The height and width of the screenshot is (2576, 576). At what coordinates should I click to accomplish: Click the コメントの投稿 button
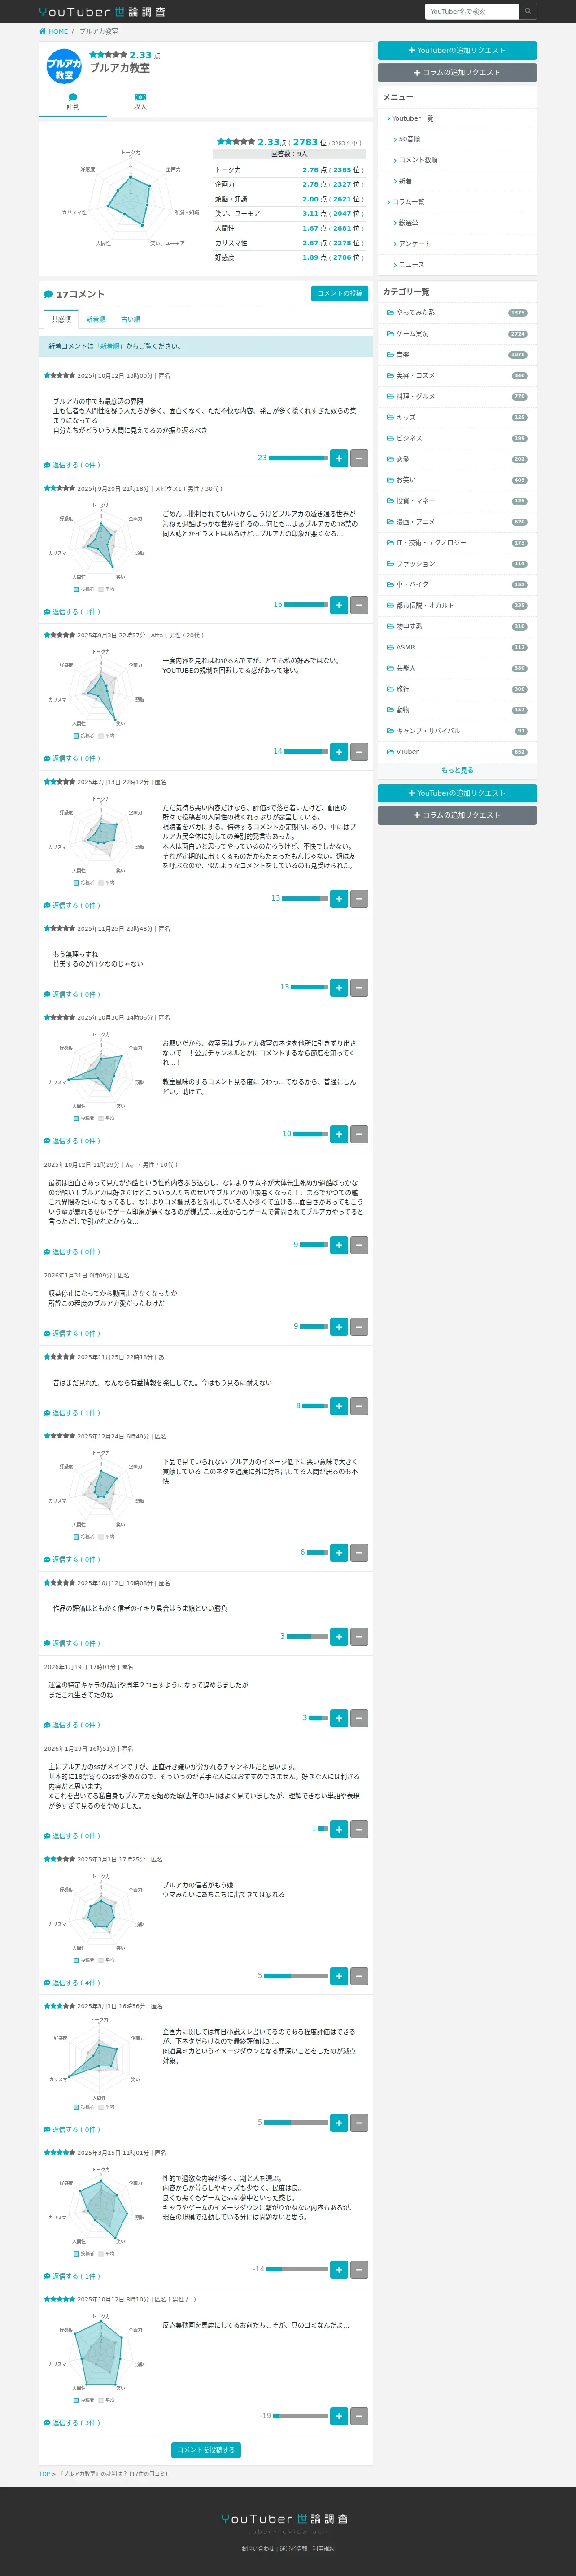[340, 294]
